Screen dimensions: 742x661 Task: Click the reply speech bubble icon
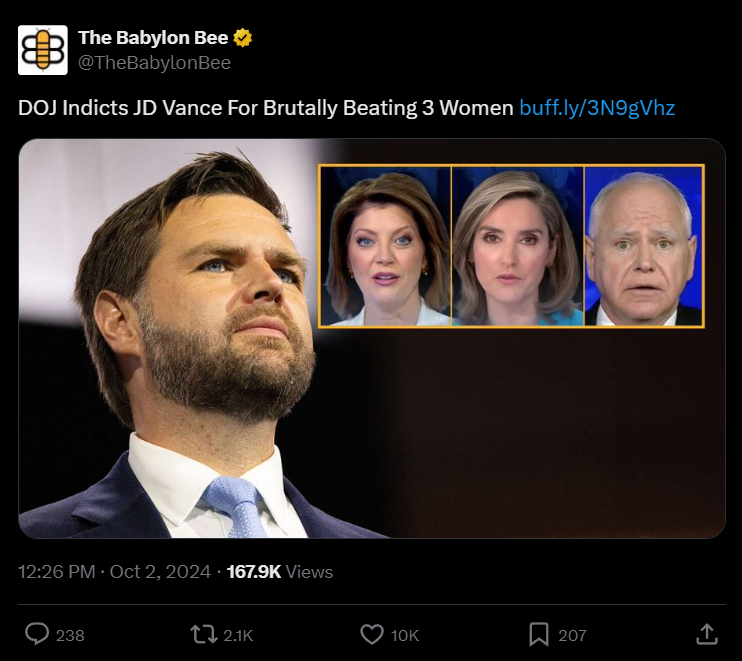point(37,634)
